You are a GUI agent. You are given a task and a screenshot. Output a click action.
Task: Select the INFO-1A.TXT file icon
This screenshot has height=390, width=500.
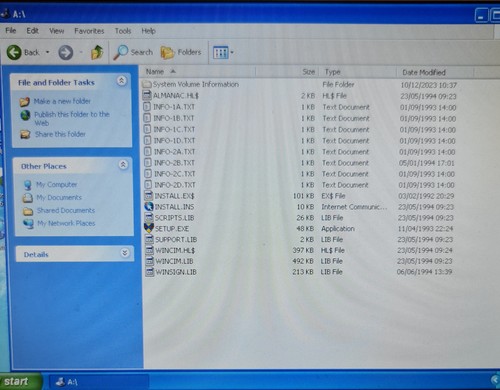point(147,107)
